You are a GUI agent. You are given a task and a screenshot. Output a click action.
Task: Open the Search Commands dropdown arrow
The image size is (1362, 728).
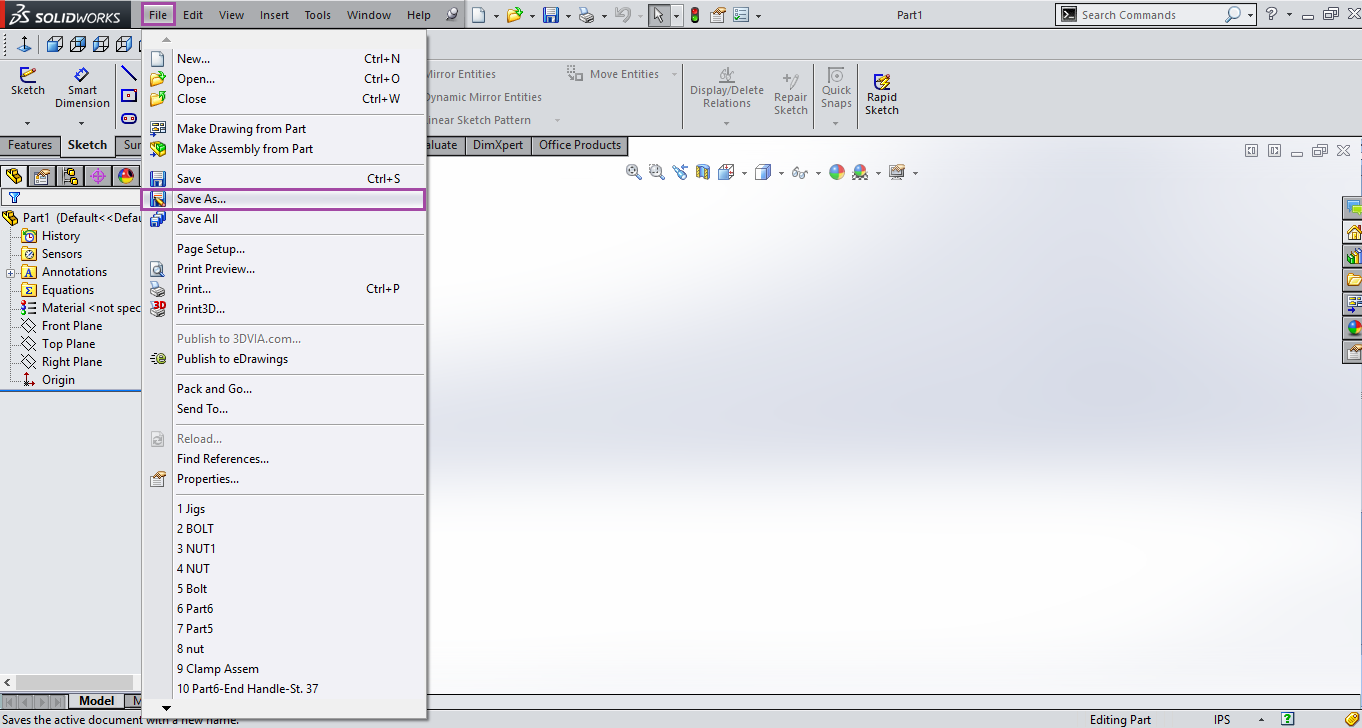(x=1251, y=16)
